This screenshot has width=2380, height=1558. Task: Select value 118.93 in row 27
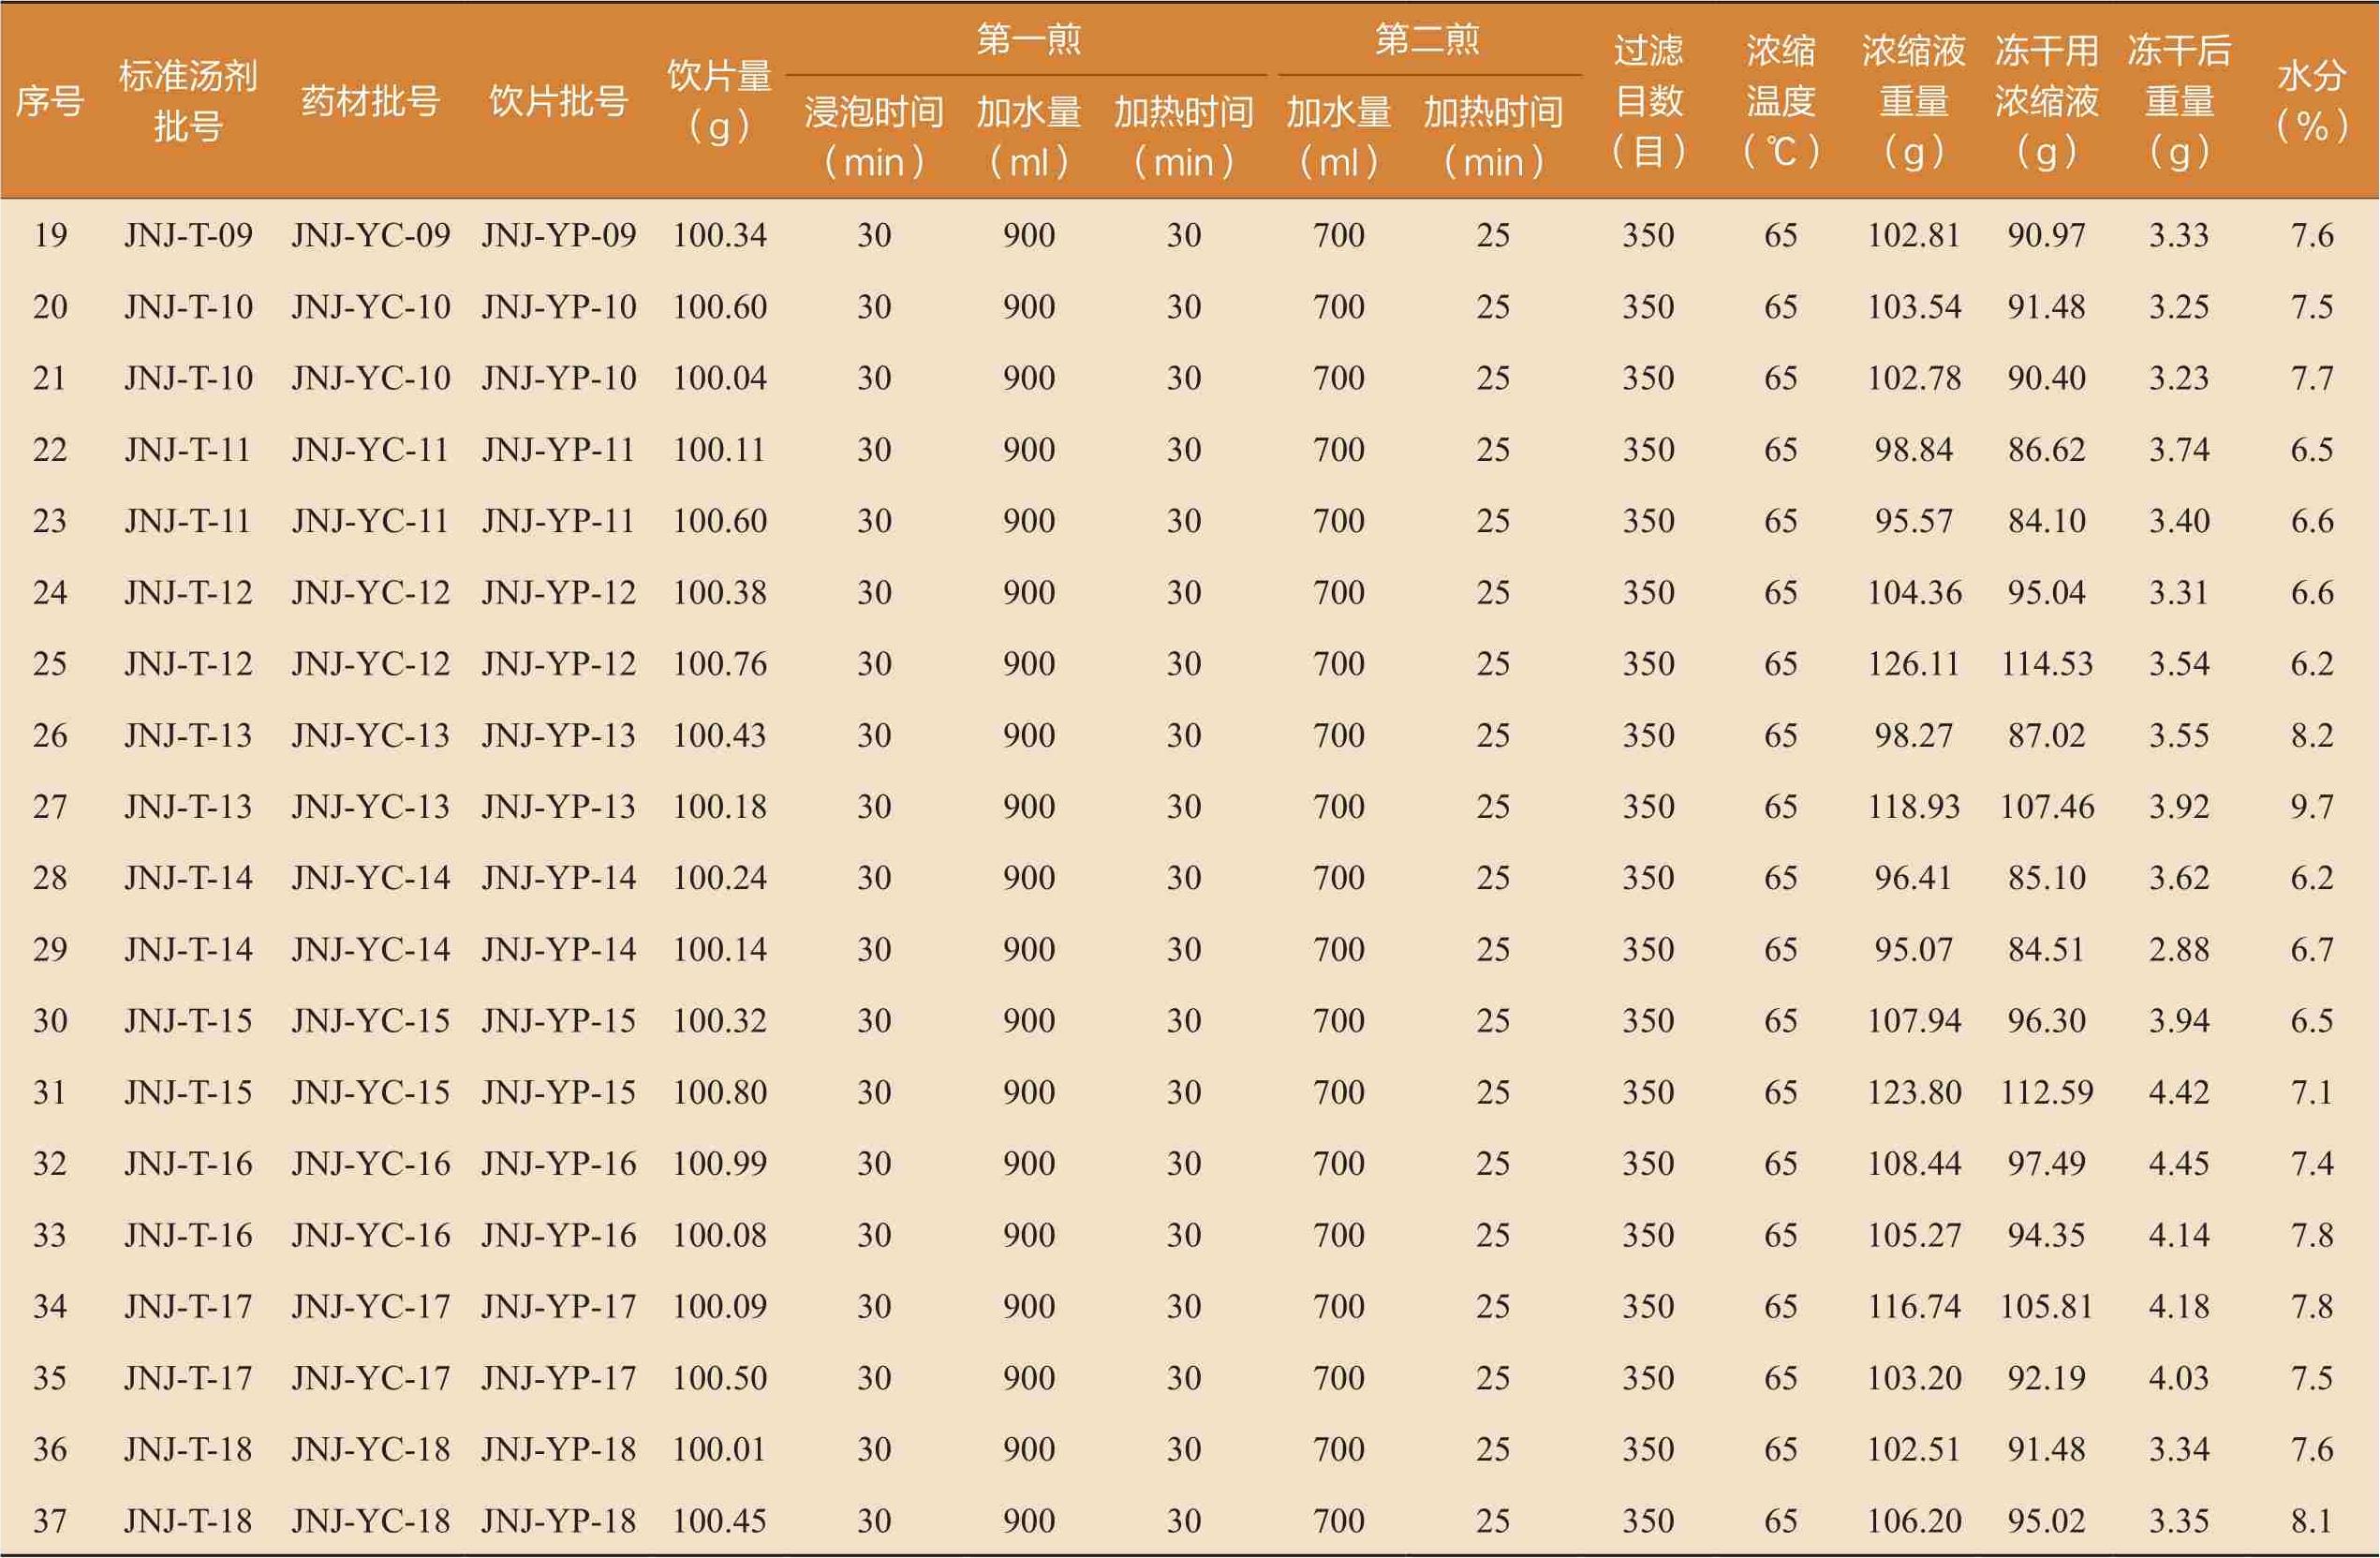tap(1913, 806)
